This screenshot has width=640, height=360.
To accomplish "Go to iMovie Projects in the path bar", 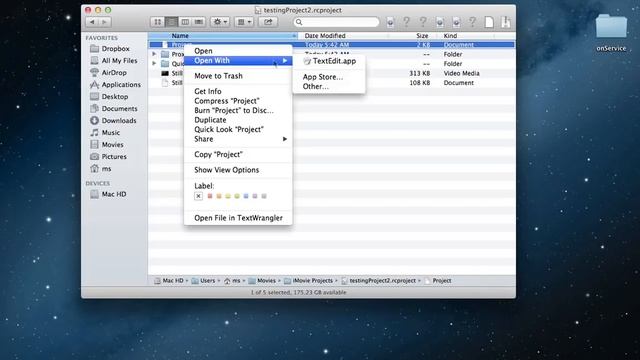I will coord(309,281).
